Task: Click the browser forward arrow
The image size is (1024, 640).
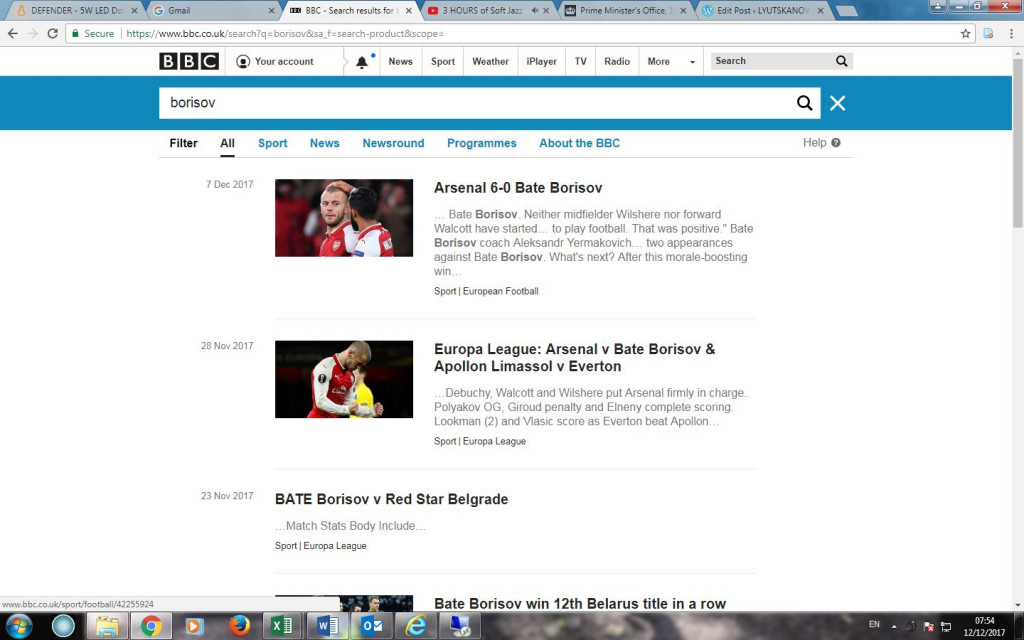Action: pos(33,33)
